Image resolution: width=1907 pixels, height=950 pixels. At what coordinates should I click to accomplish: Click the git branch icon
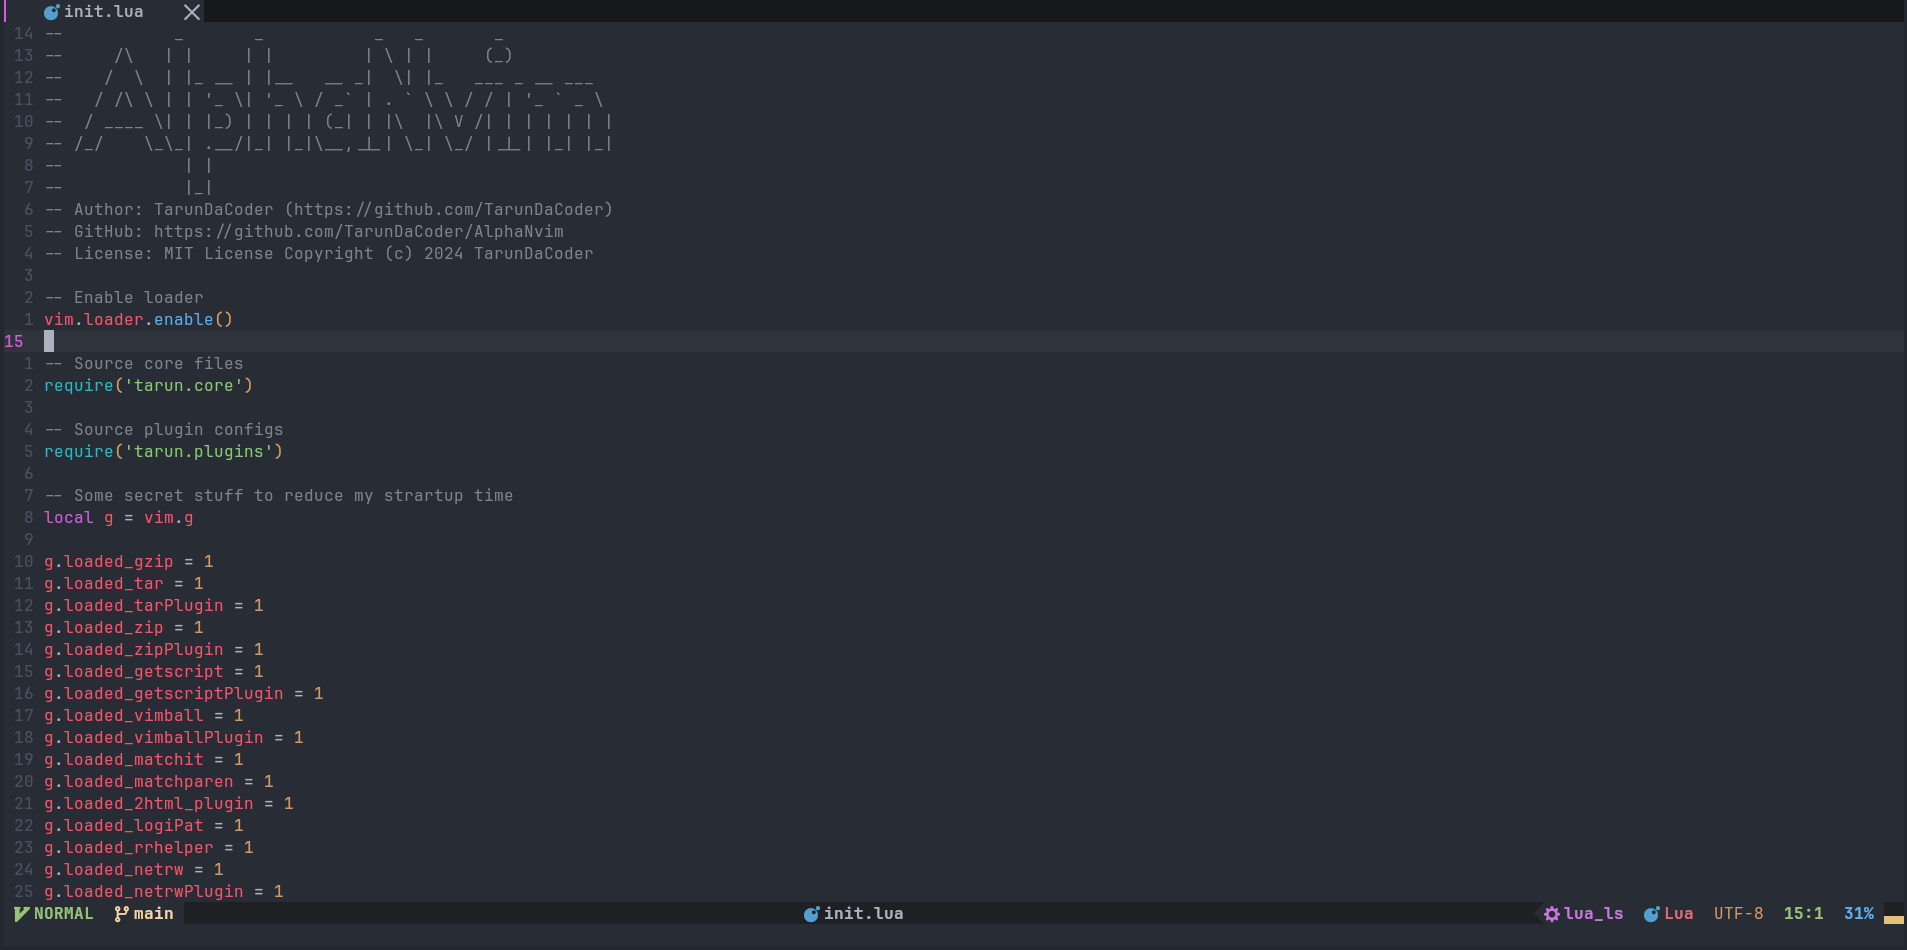[121, 914]
